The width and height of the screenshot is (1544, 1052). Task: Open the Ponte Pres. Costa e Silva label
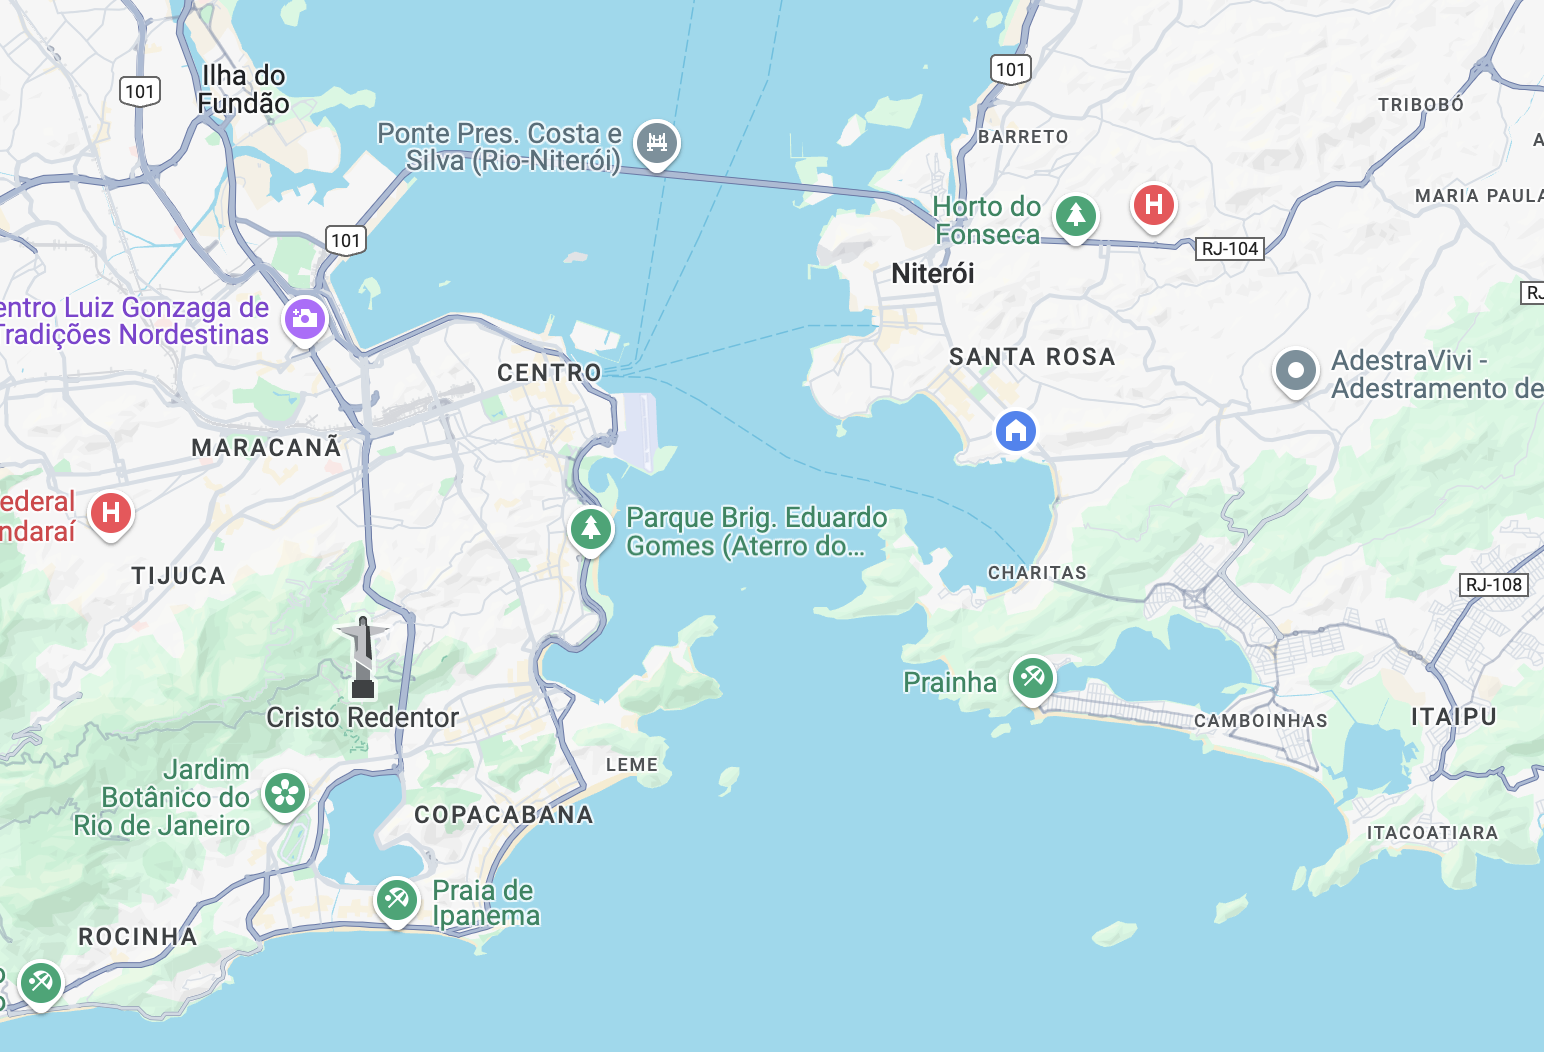click(x=499, y=147)
